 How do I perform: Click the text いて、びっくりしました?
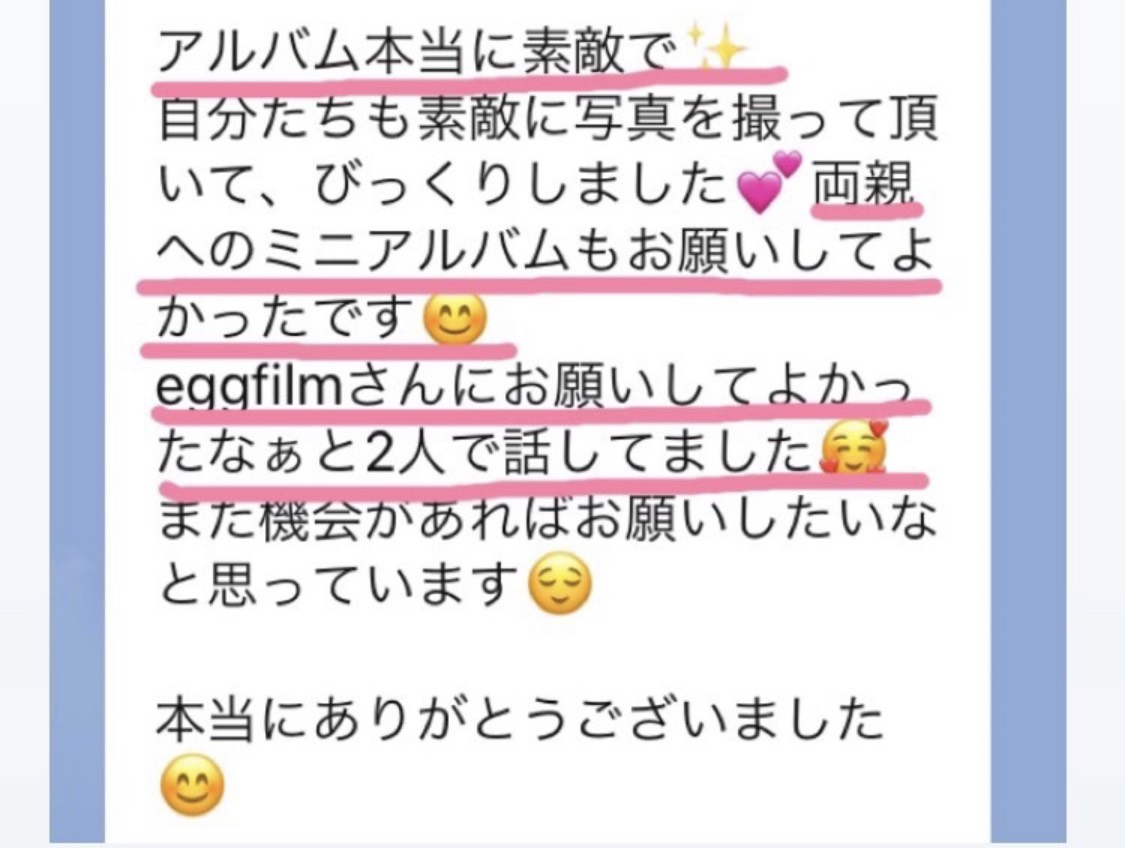[443, 184]
